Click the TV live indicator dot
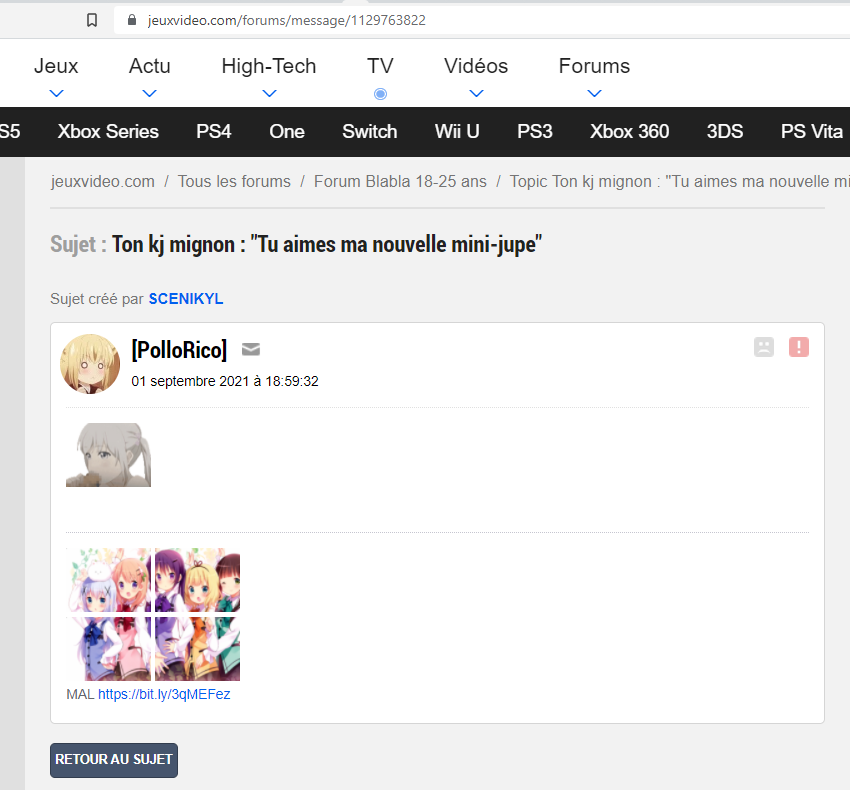Screen dimensions: 850x790 381,94
